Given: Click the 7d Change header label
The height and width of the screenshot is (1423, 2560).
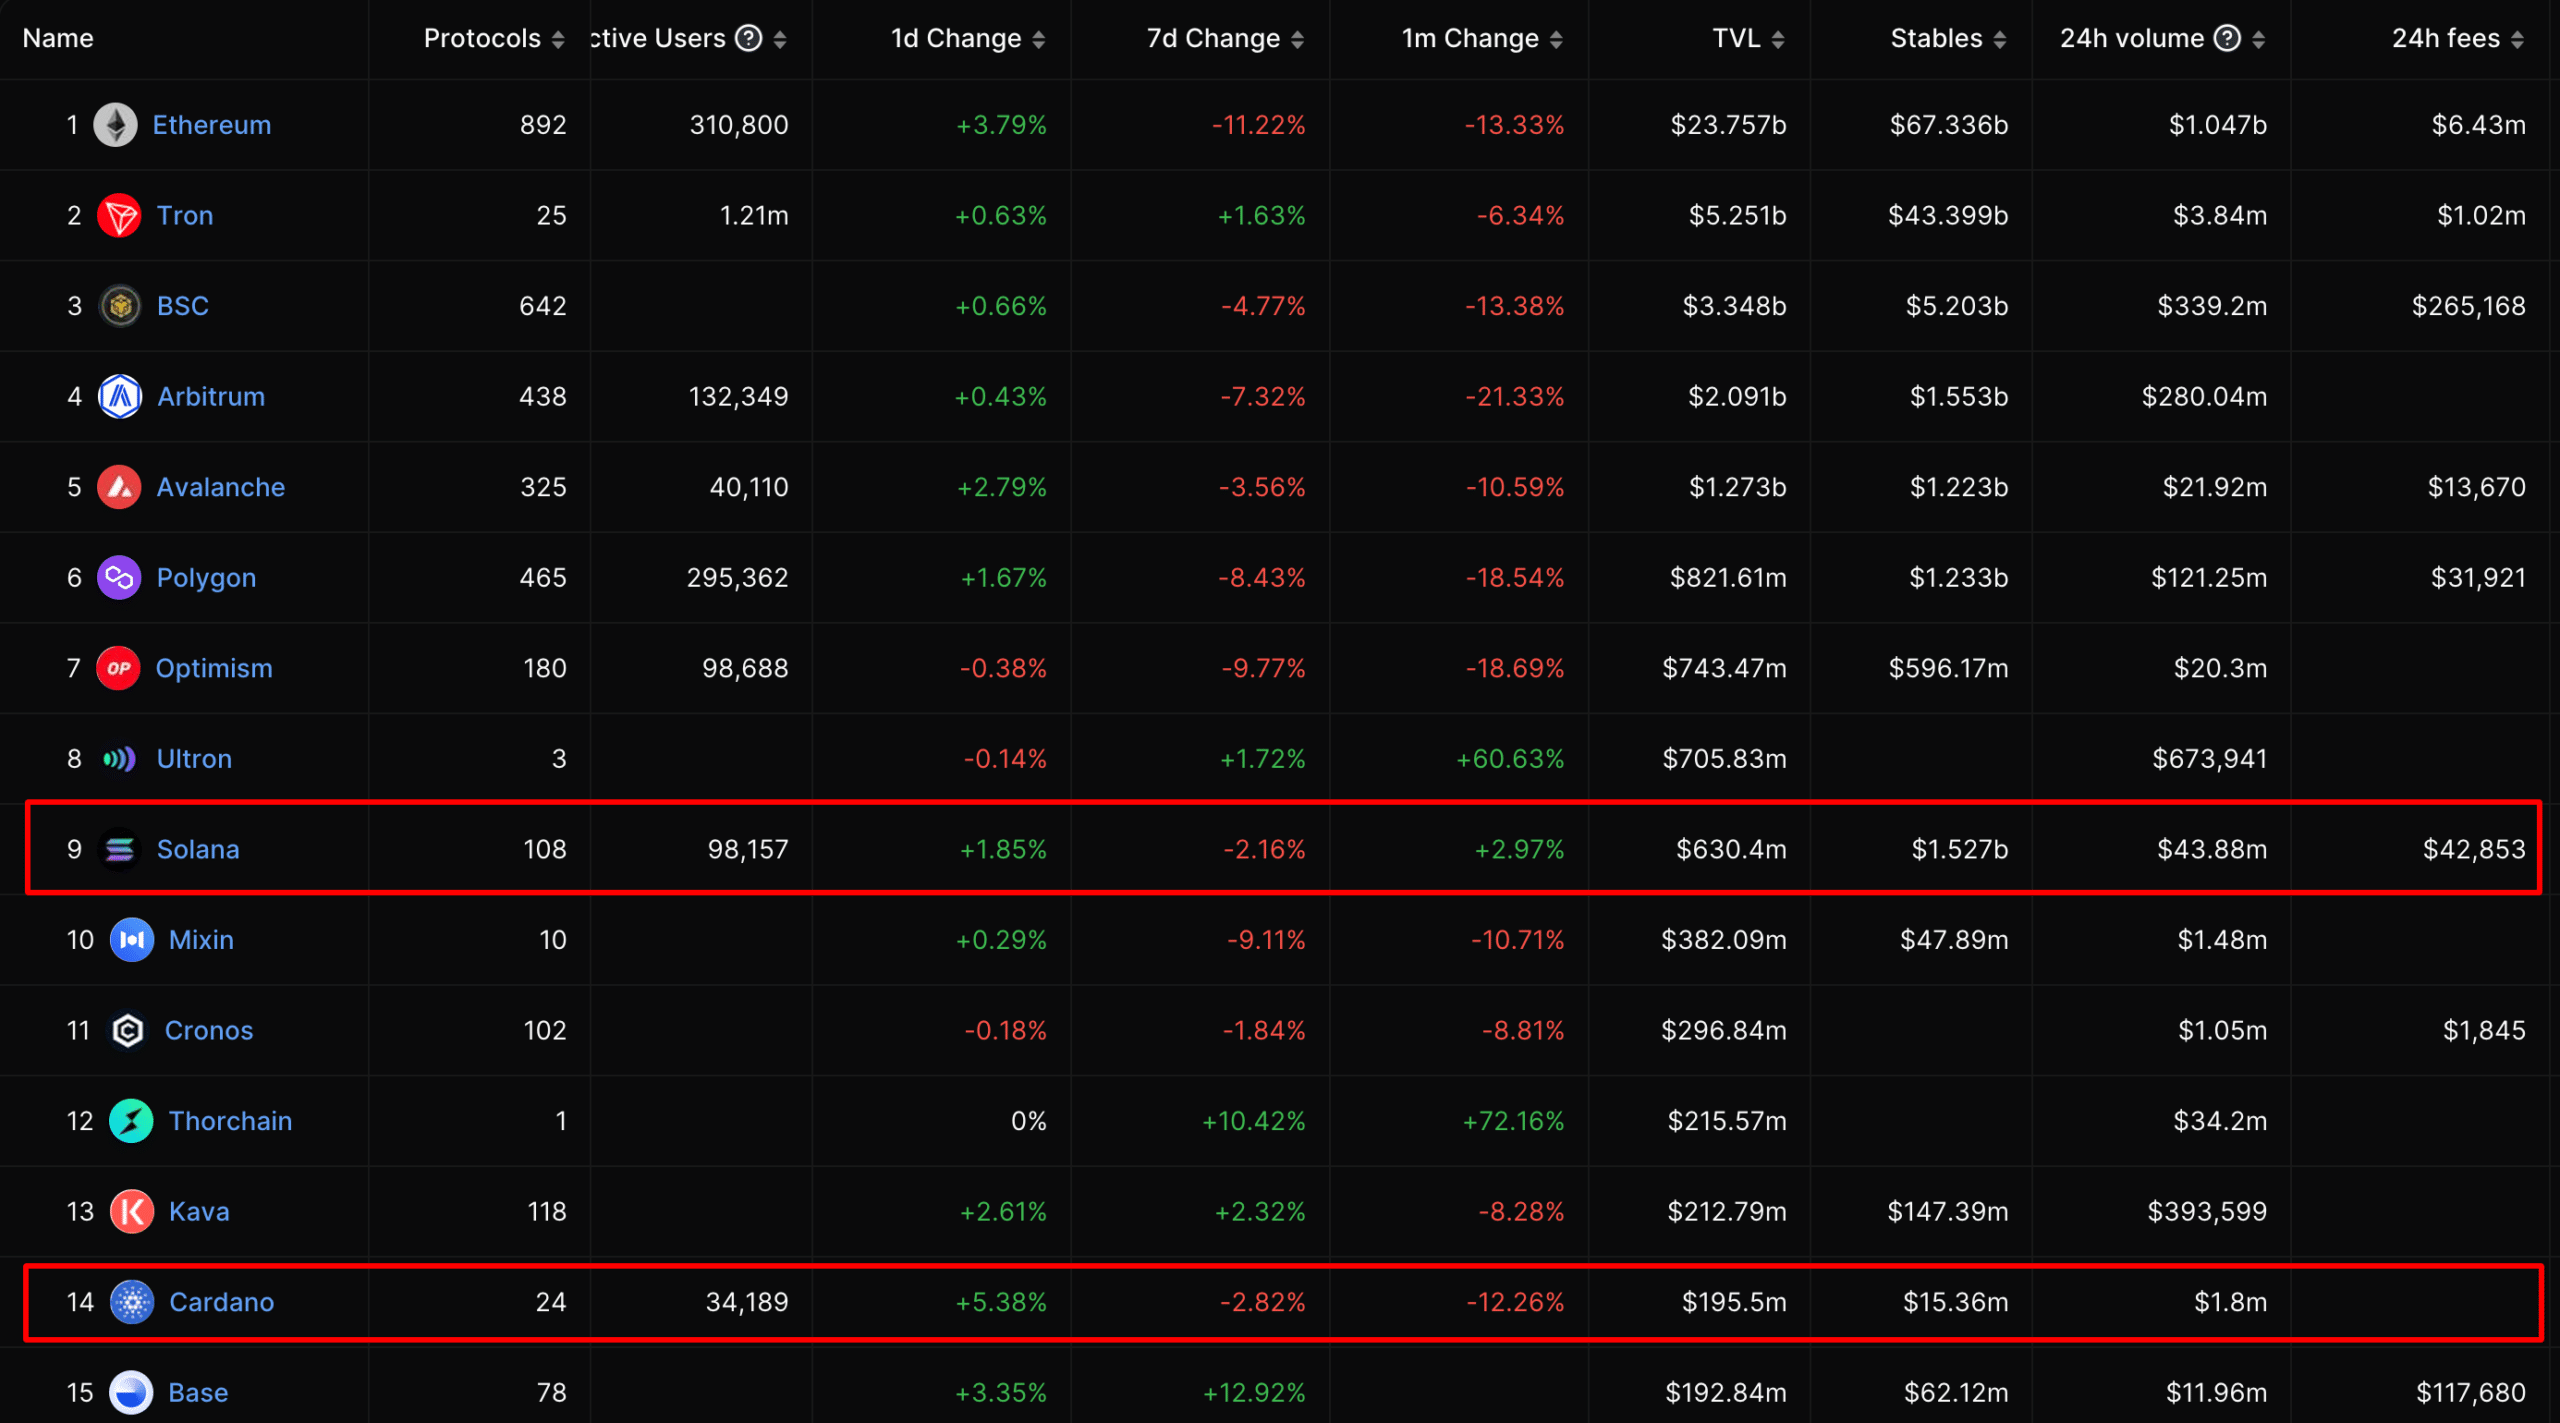Looking at the screenshot, I should click(x=1213, y=38).
